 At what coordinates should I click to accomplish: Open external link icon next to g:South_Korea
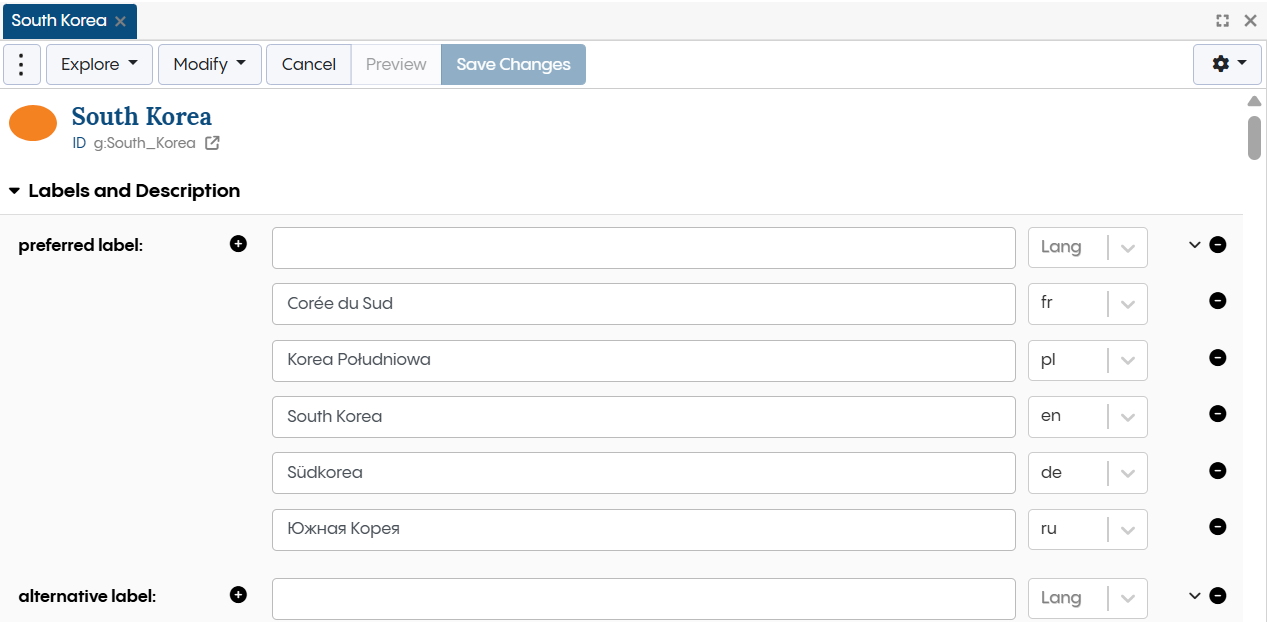[x=212, y=143]
